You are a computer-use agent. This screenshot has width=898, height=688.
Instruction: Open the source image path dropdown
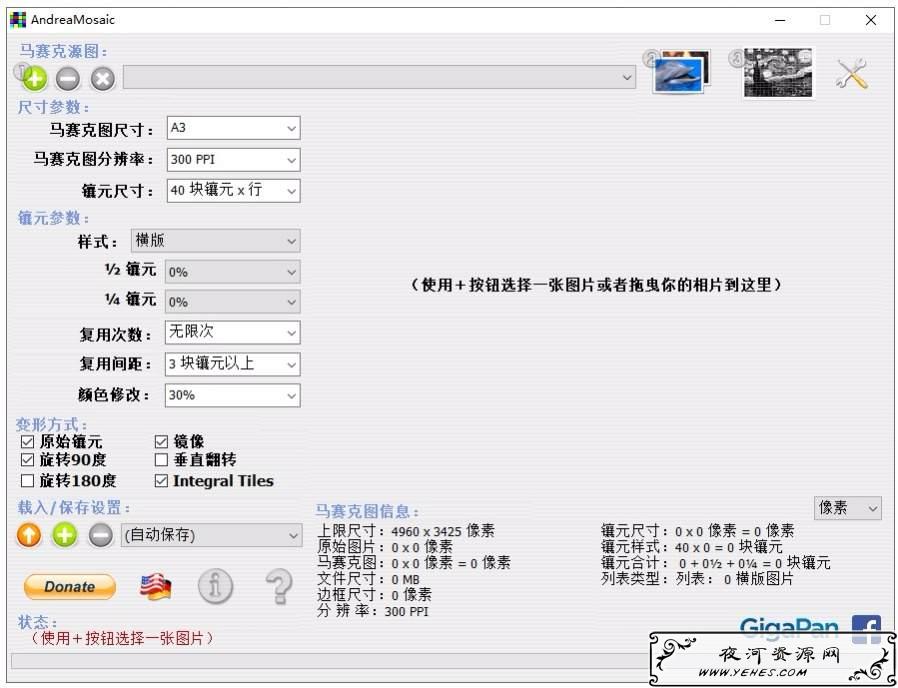(x=380, y=77)
